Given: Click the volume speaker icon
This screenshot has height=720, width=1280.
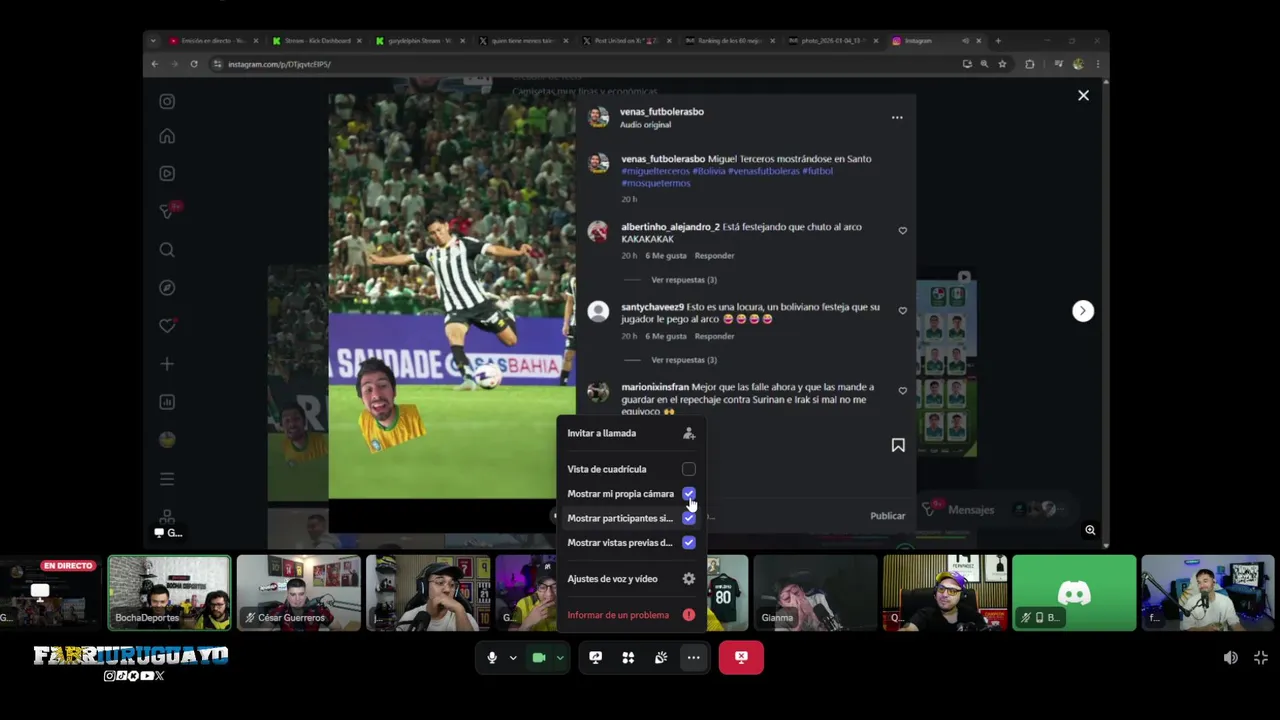Looking at the screenshot, I should click(1231, 658).
